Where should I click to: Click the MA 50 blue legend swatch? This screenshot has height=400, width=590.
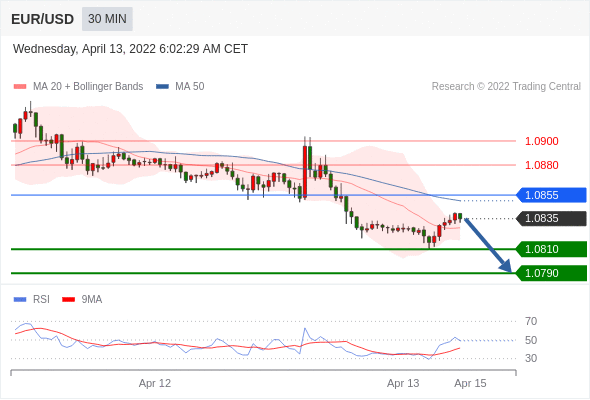pos(162,87)
